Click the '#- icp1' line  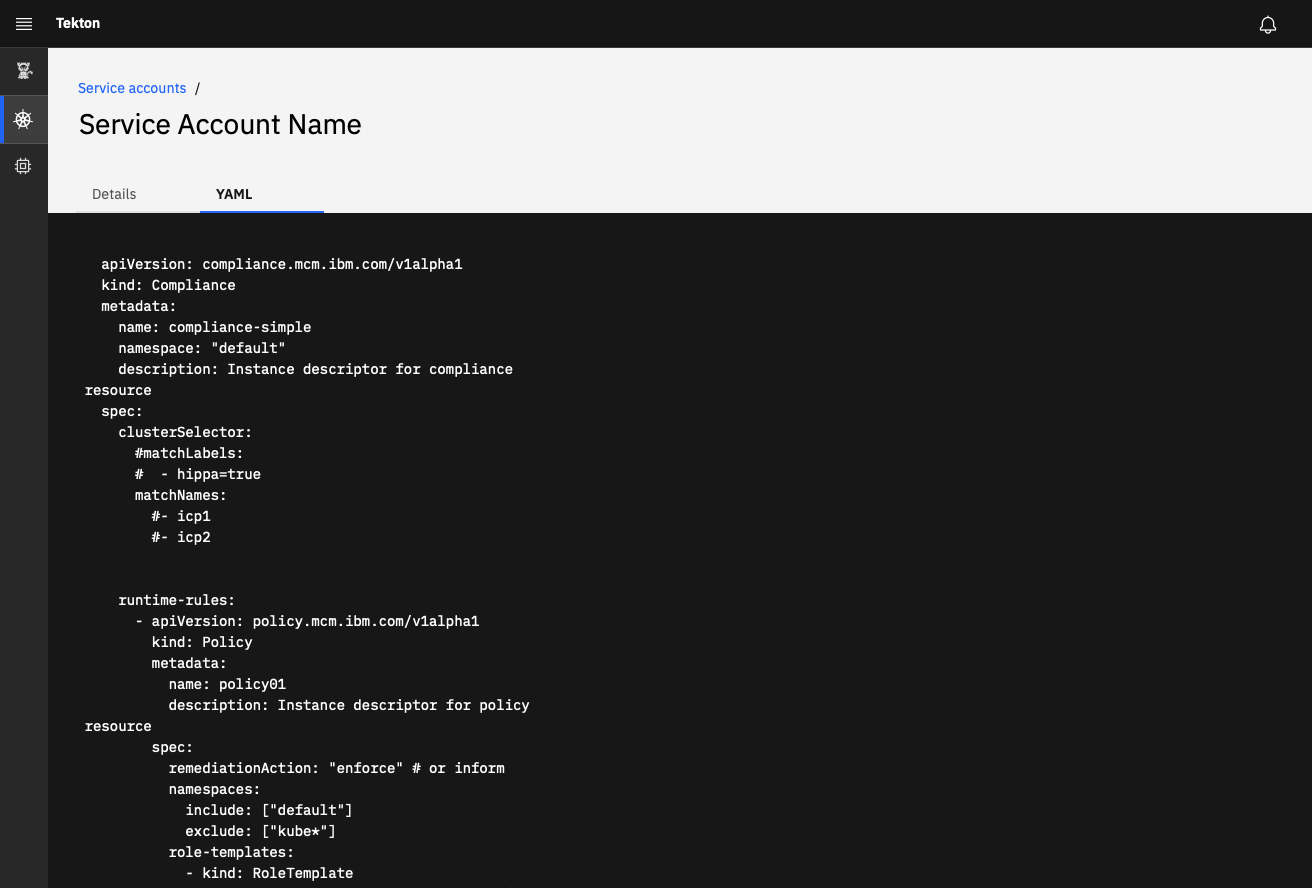[x=181, y=516]
